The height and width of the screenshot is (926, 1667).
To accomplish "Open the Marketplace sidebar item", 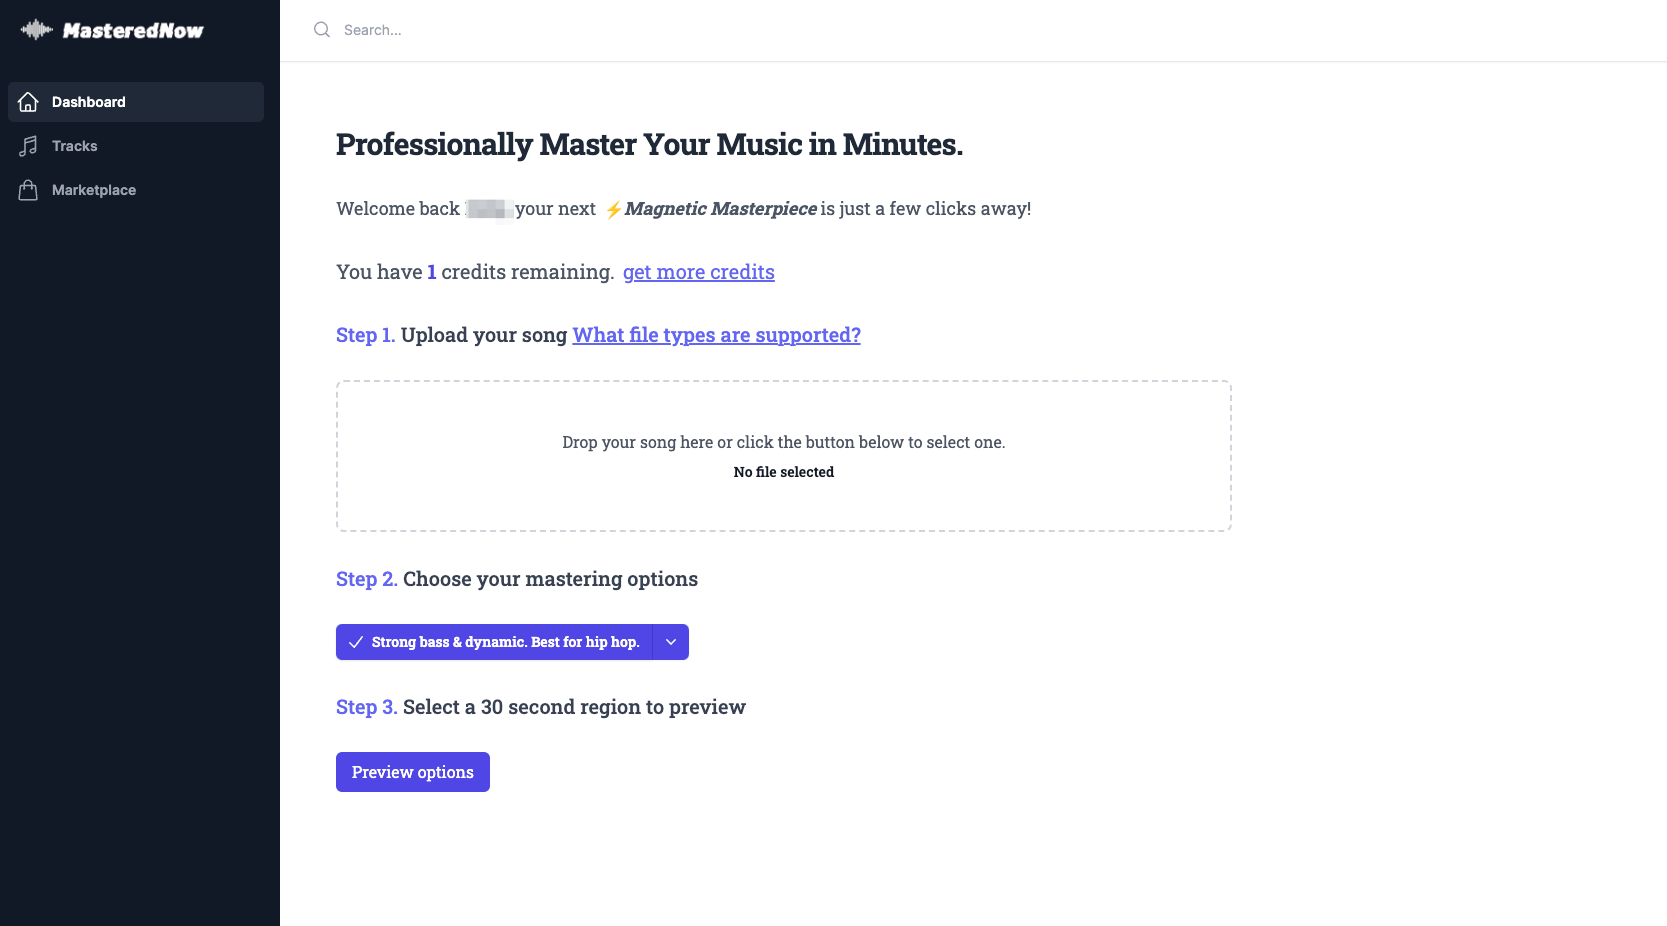I will click(94, 190).
